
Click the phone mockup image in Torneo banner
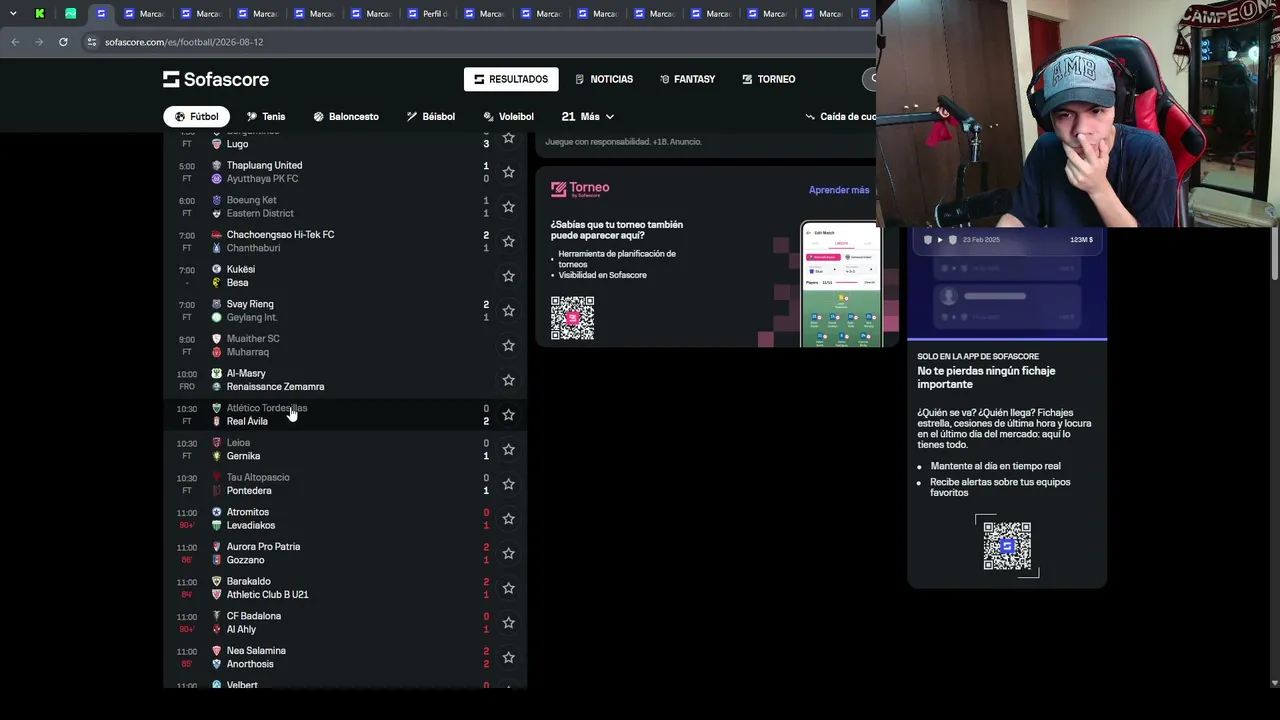click(x=841, y=284)
